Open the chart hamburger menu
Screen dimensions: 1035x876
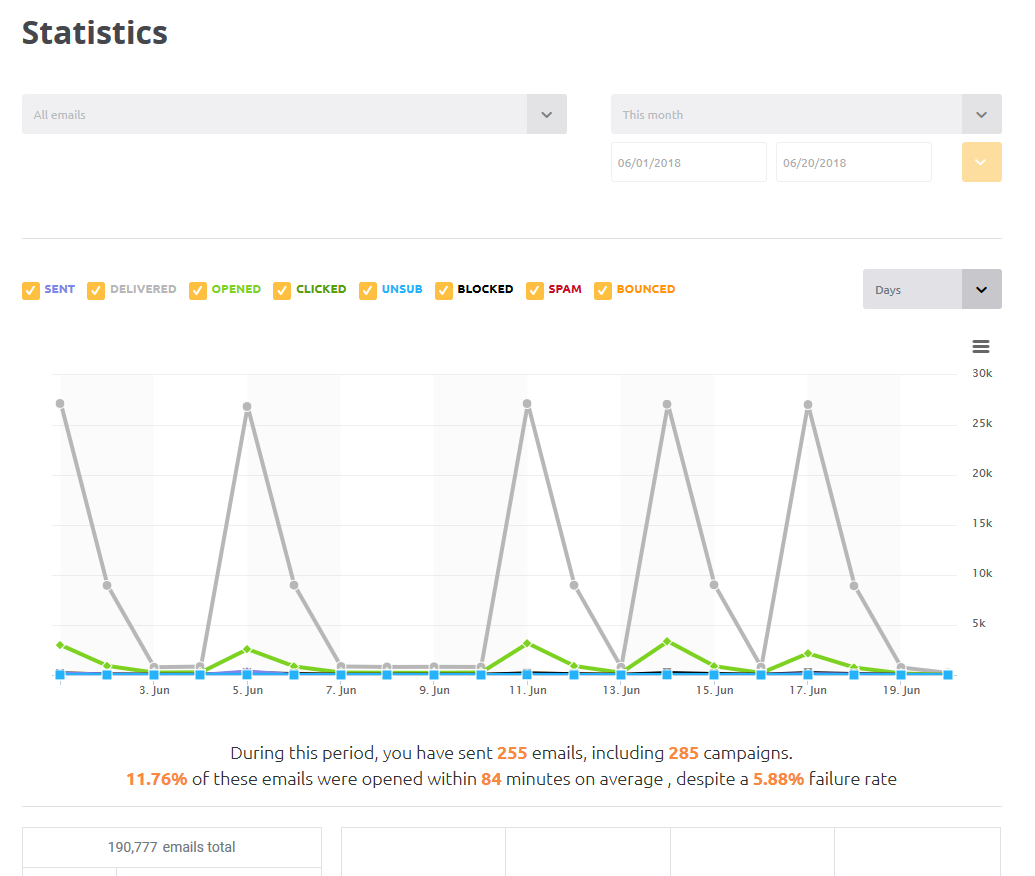(980, 347)
